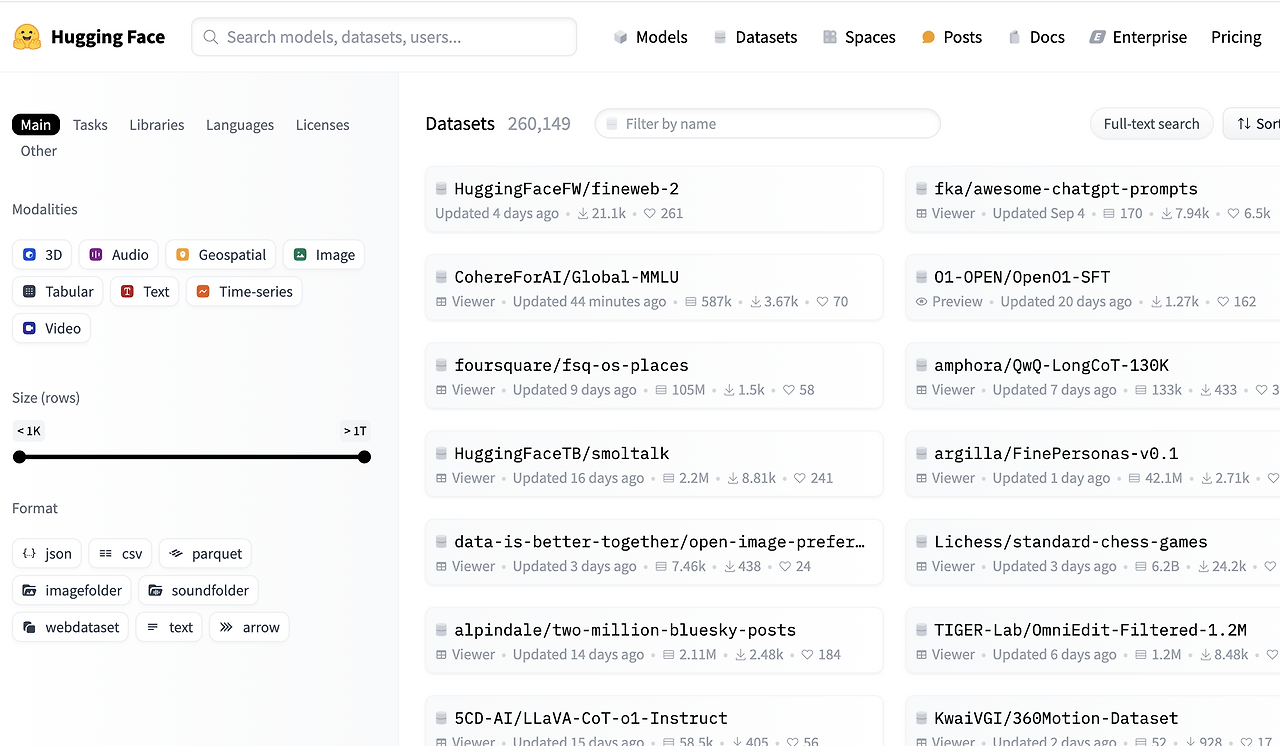
Task: Open the Libraries filter tab
Action: click(x=157, y=125)
